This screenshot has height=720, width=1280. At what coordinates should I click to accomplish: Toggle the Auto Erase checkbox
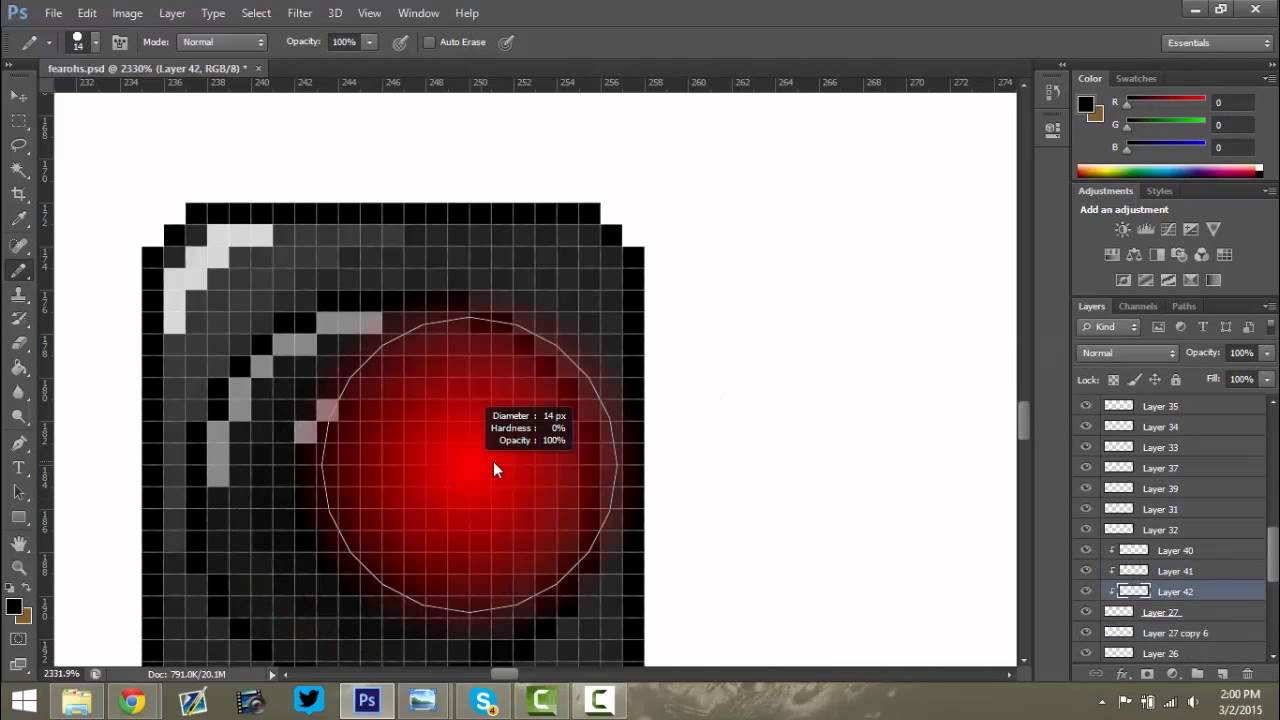click(x=430, y=42)
